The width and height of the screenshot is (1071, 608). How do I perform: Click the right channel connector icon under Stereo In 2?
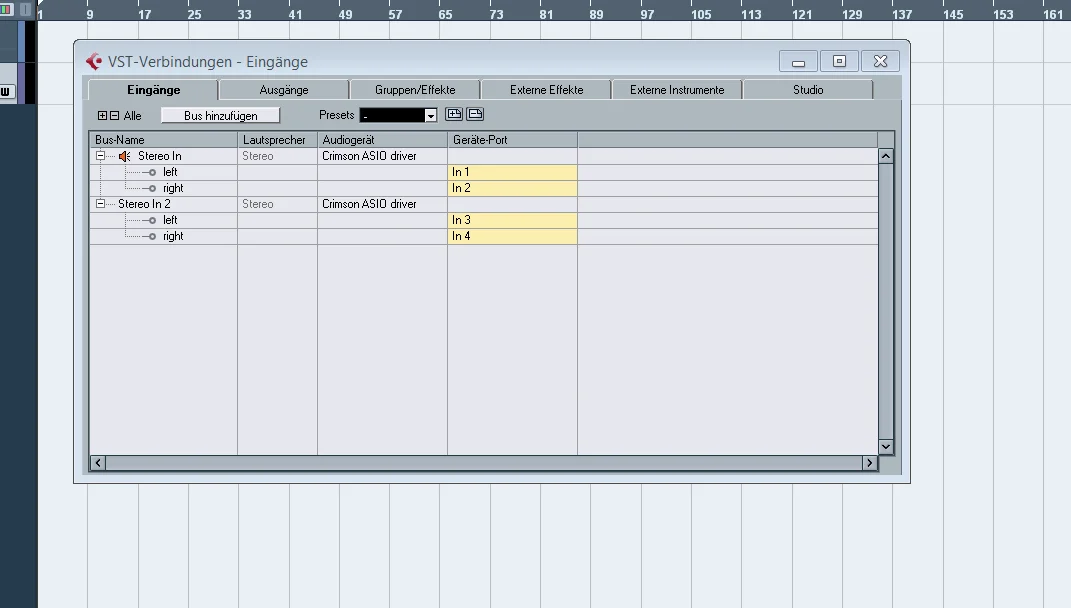(152, 236)
